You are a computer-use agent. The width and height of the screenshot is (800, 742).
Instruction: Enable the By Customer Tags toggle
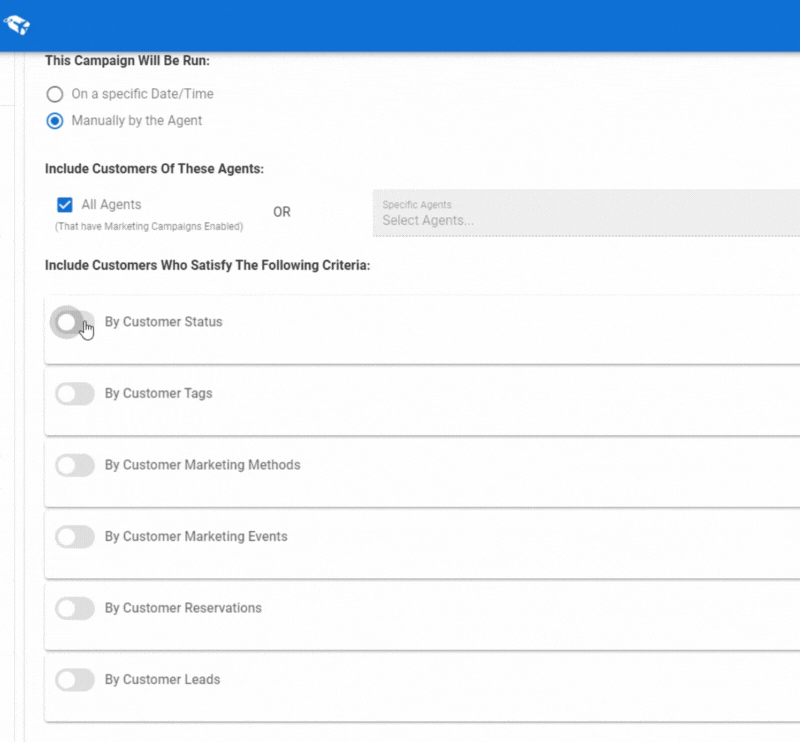tap(74, 393)
